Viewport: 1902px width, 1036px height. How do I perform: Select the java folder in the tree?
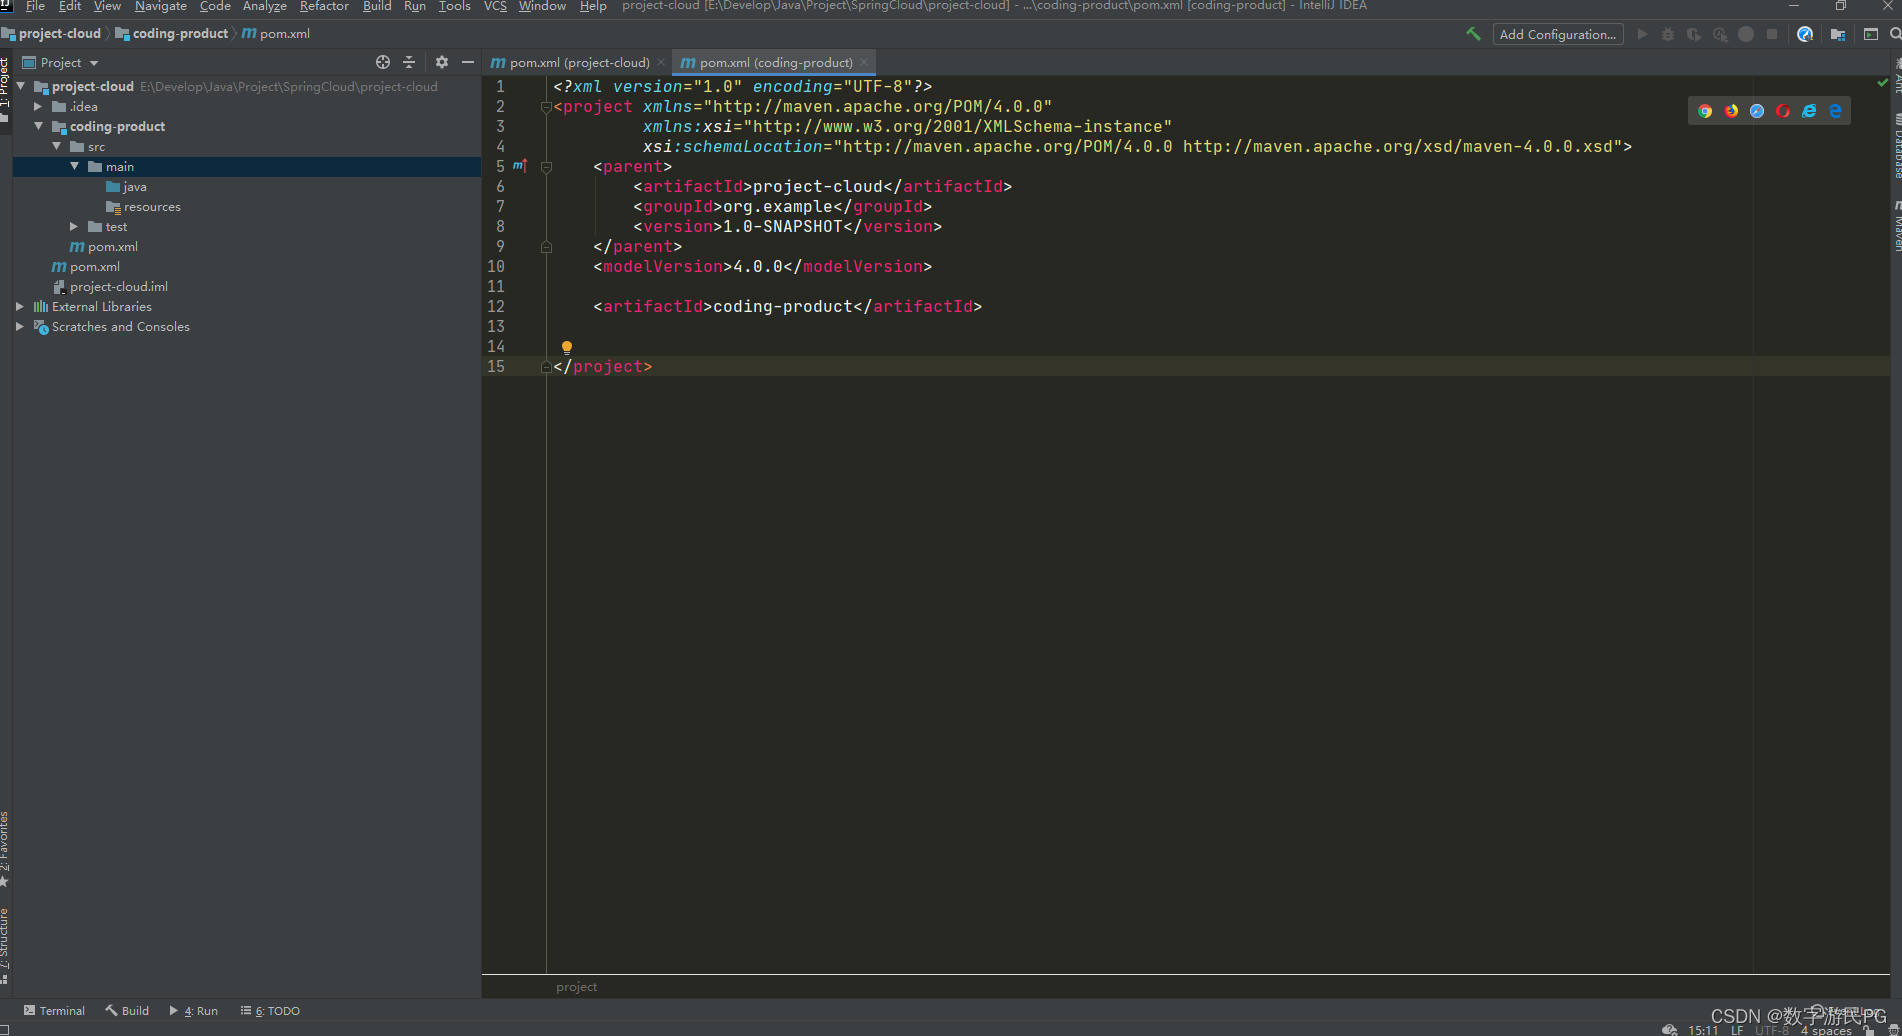tap(127, 186)
